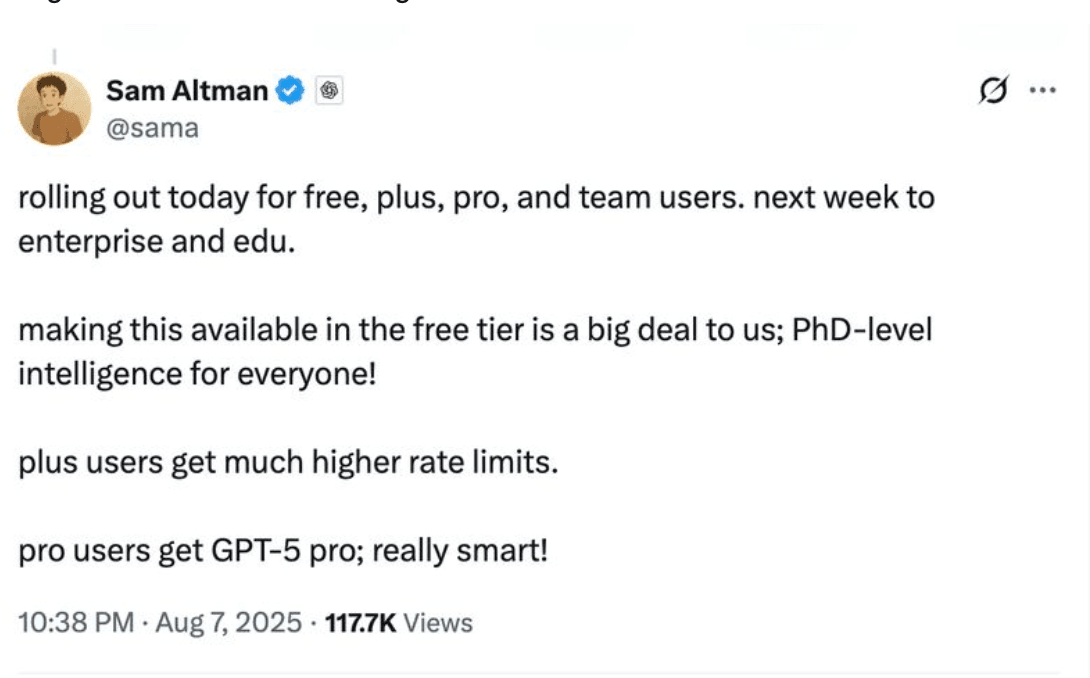Click the "enterprise and edu." text line
The height and width of the screenshot is (678, 1090).
pyautogui.click(x=157, y=242)
